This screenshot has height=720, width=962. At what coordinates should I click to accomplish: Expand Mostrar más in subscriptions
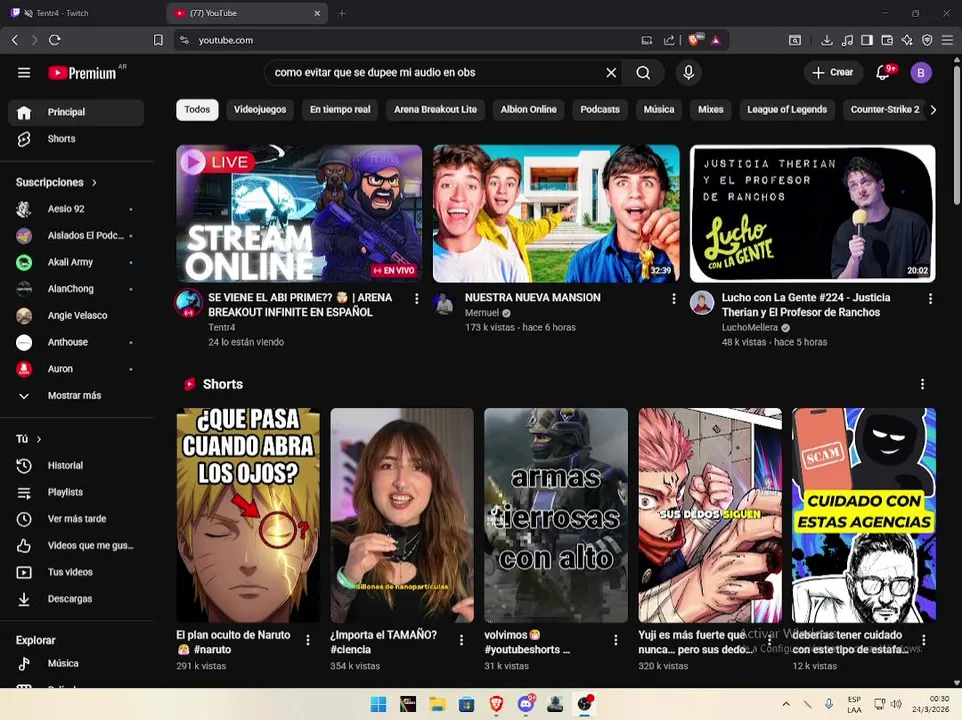pyautogui.click(x=76, y=396)
